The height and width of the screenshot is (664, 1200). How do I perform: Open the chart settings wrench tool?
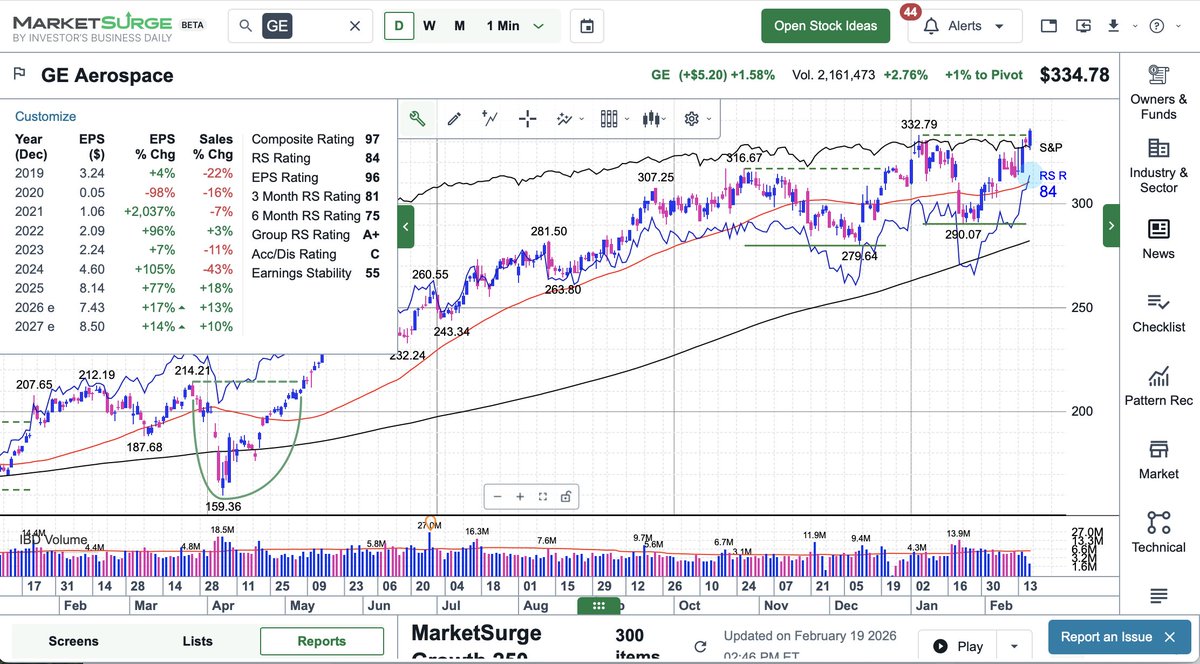(417, 119)
